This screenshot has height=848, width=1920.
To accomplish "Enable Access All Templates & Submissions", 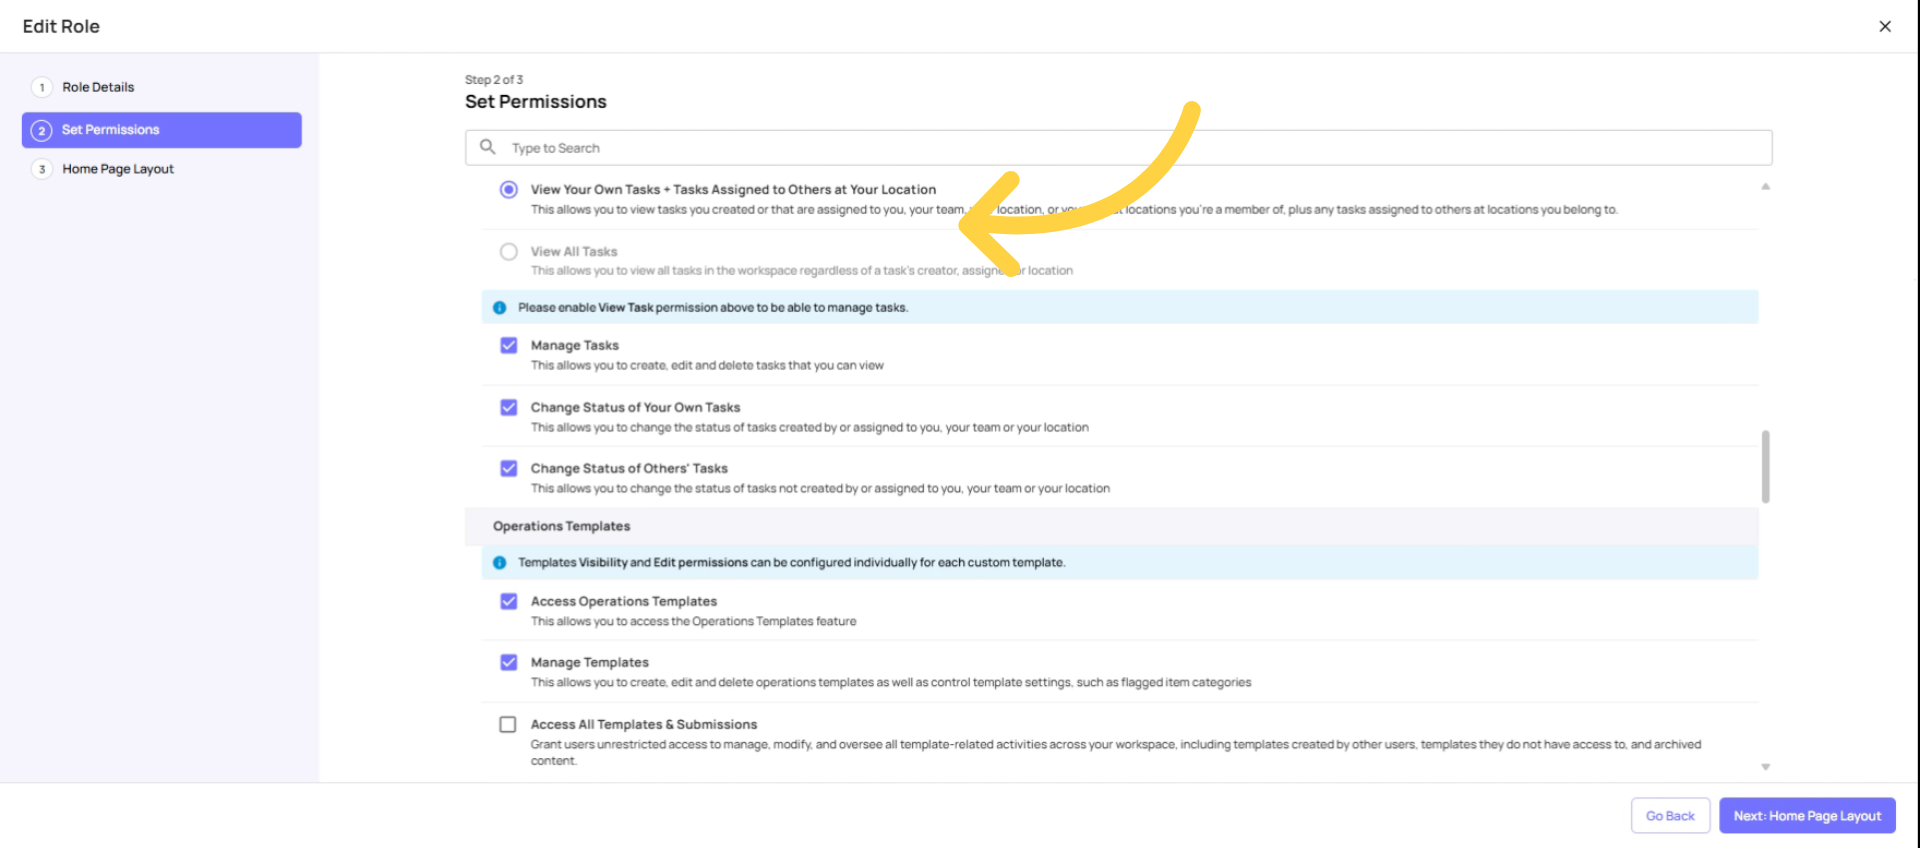I will point(508,724).
